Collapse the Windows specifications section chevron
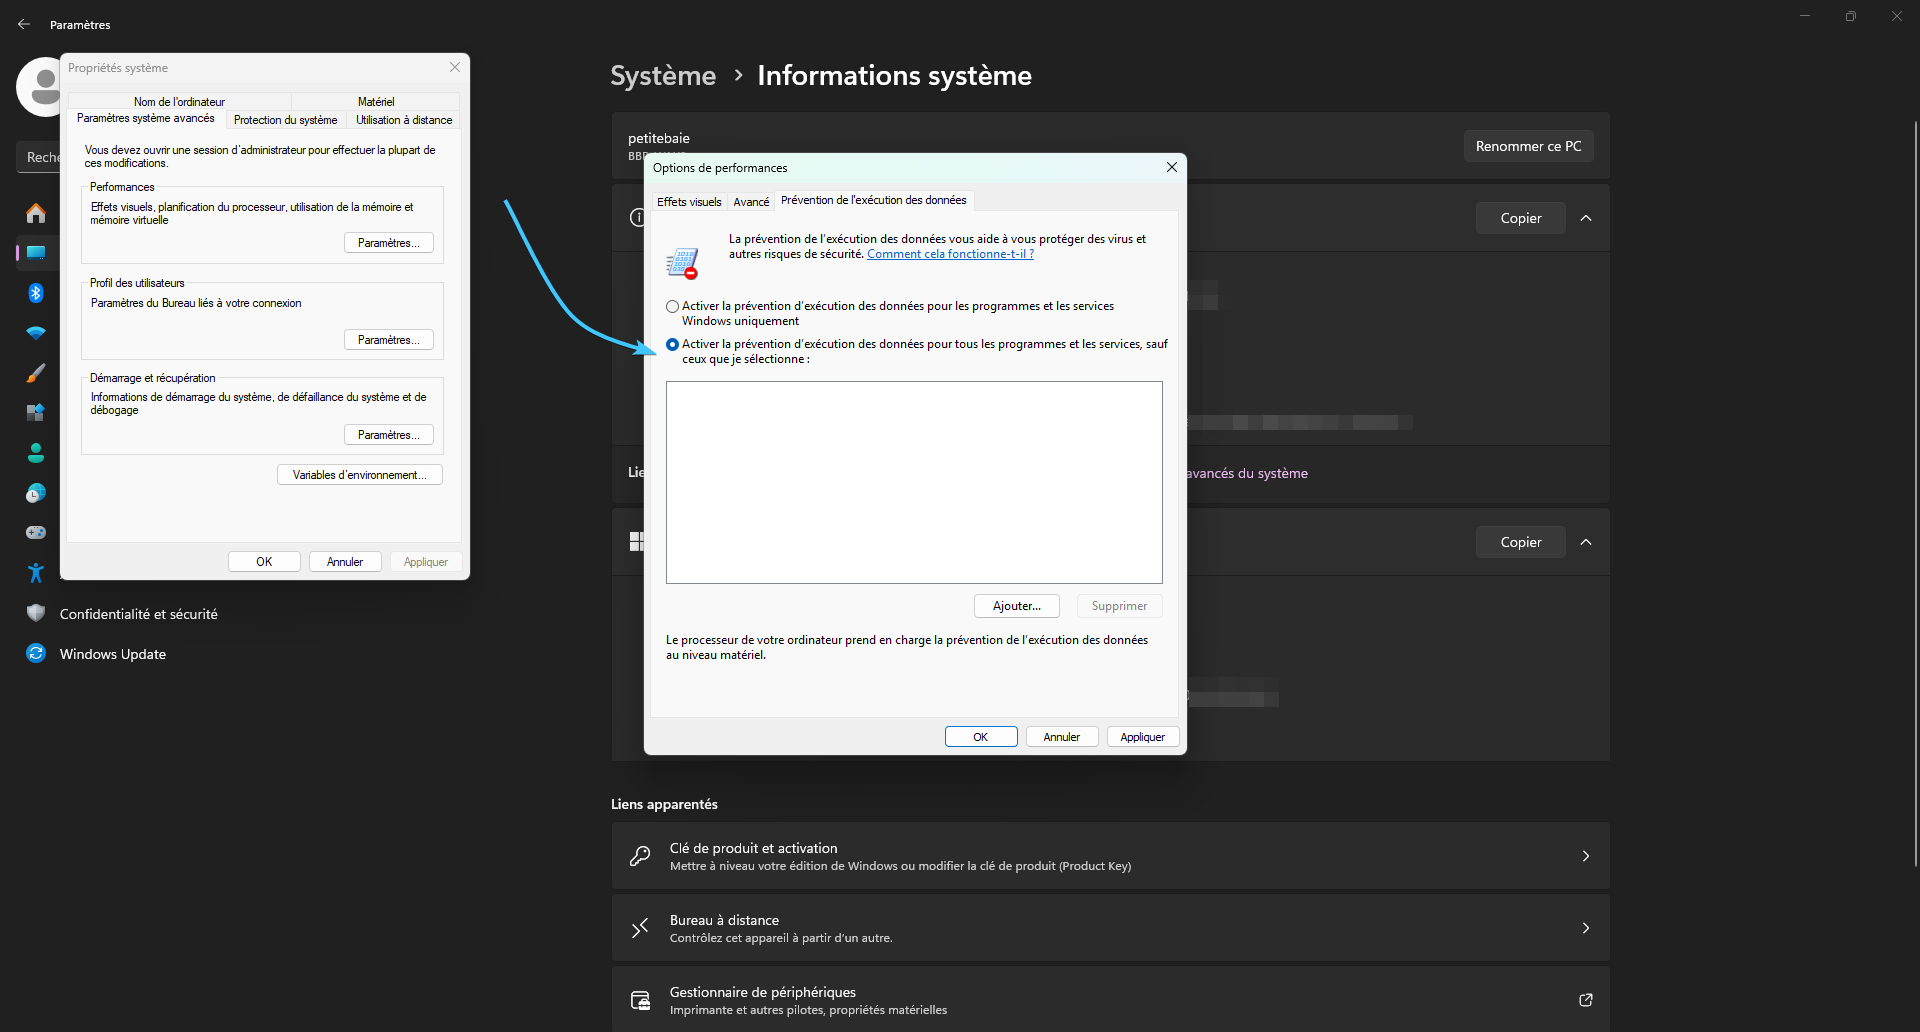Image resolution: width=1920 pixels, height=1032 pixels. (x=1586, y=542)
